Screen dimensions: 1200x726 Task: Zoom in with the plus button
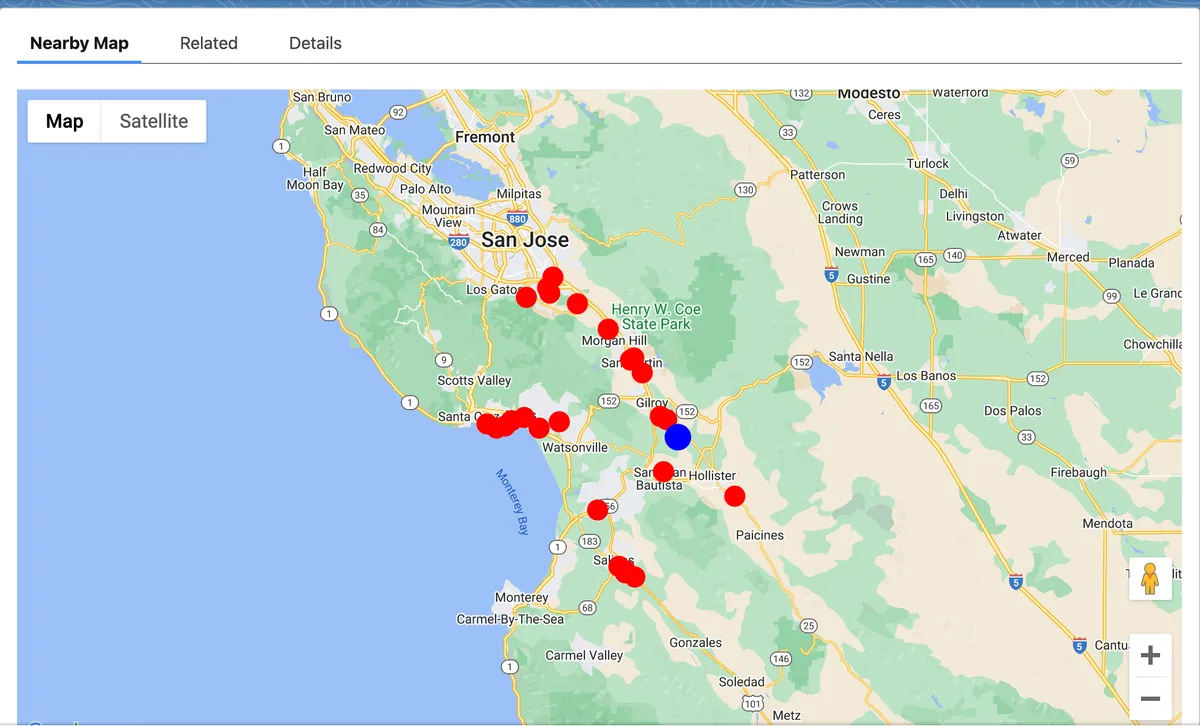[x=1150, y=656]
